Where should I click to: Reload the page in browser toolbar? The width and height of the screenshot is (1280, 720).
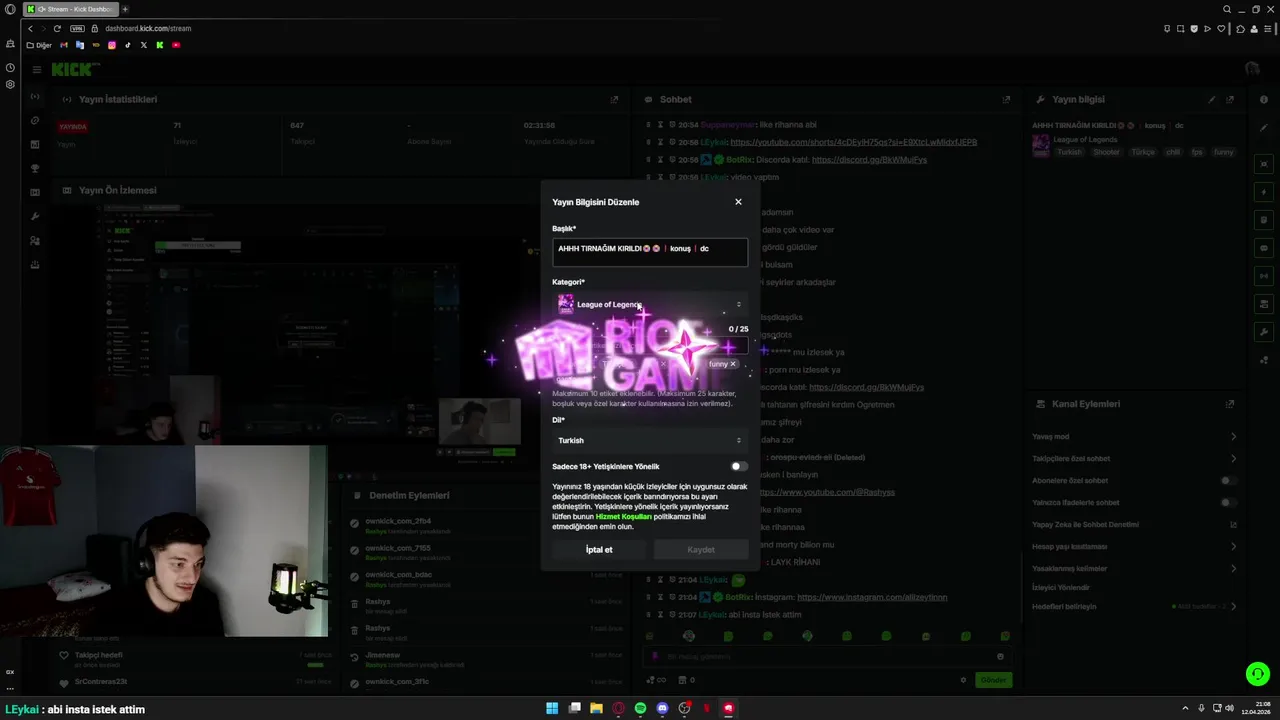[x=57, y=28]
